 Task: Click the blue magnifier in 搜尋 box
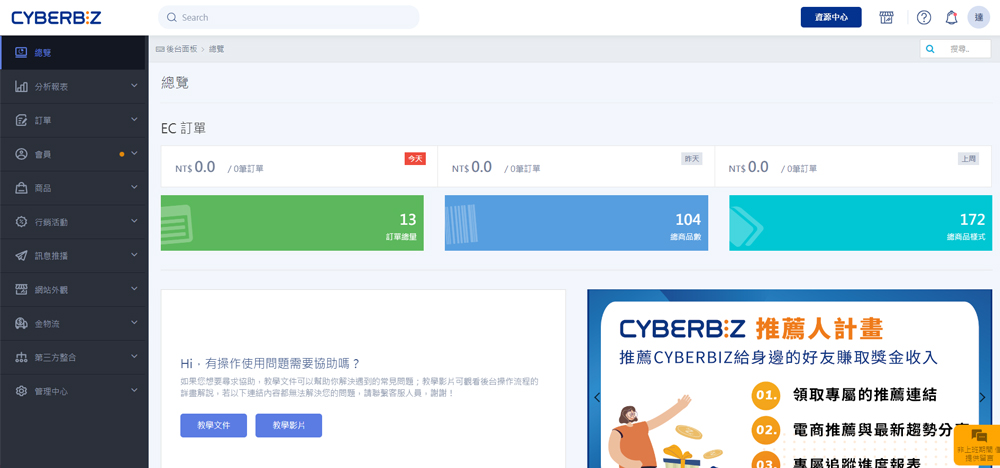click(930, 48)
